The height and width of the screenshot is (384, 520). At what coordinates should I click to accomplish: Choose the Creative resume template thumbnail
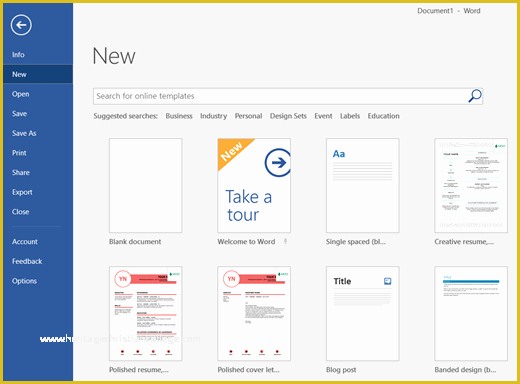pos(471,185)
